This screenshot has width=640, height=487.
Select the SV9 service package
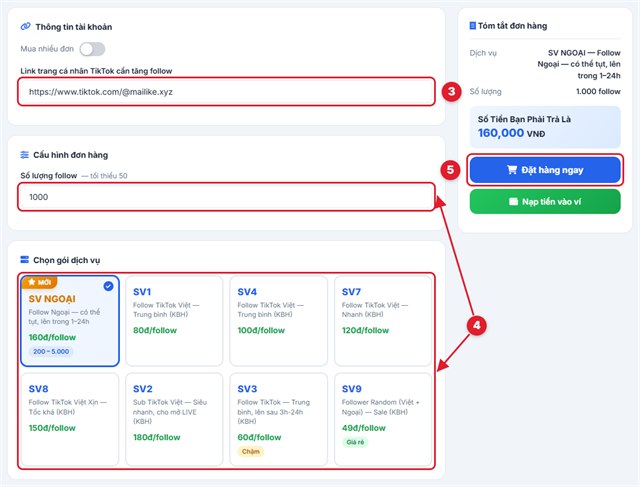point(383,419)
